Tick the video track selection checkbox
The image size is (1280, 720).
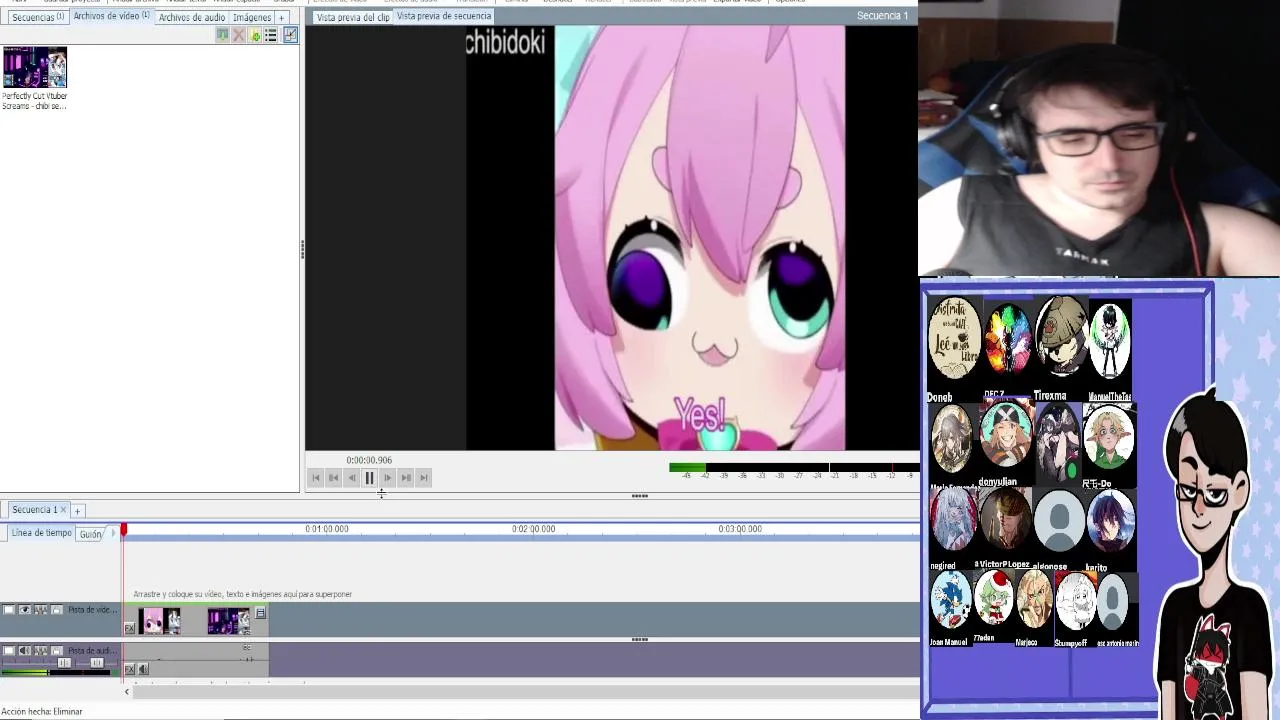[x=8, y=610]
